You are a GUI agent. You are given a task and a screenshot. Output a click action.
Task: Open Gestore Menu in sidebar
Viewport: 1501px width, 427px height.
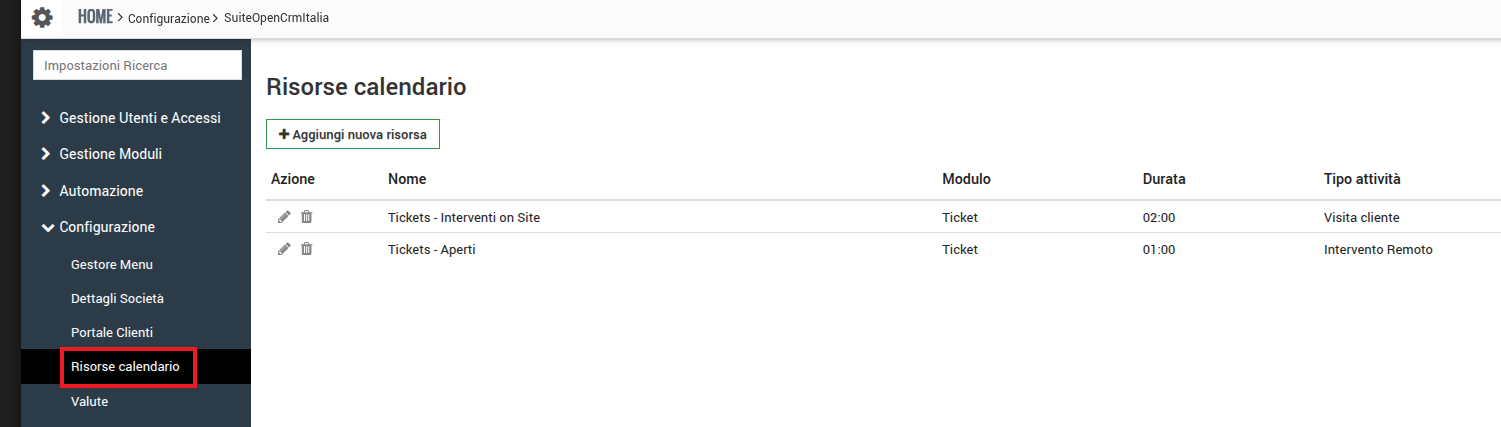(111, 265)
